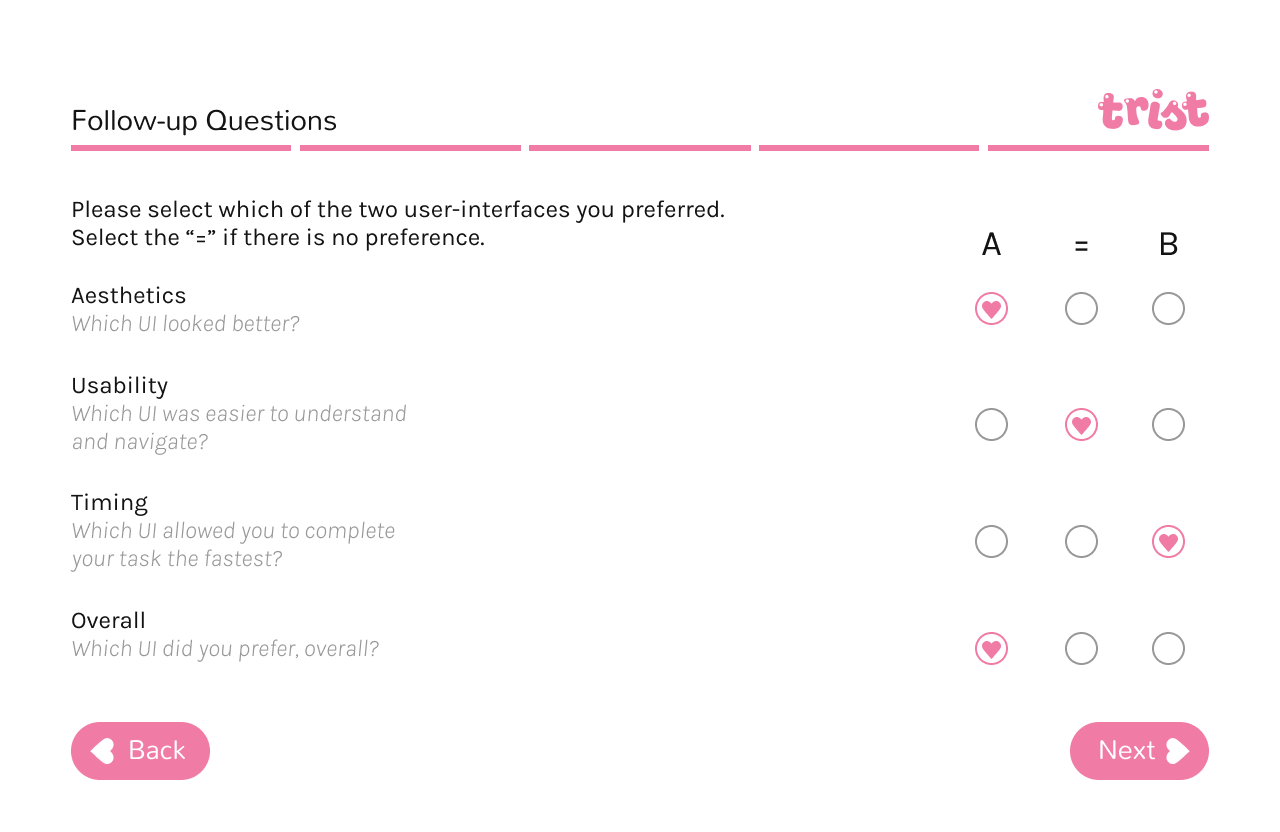Click the heart arrow icon on Back
Viewport: 1280px width, 832px height.
pos(102,751)
